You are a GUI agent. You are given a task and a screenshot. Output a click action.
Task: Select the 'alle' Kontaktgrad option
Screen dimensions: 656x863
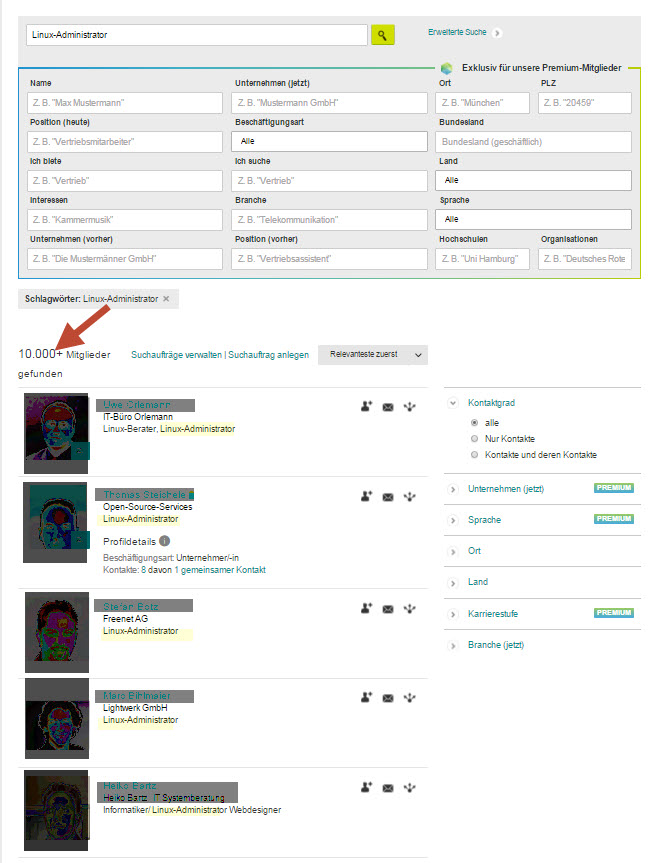pos(474,423)
